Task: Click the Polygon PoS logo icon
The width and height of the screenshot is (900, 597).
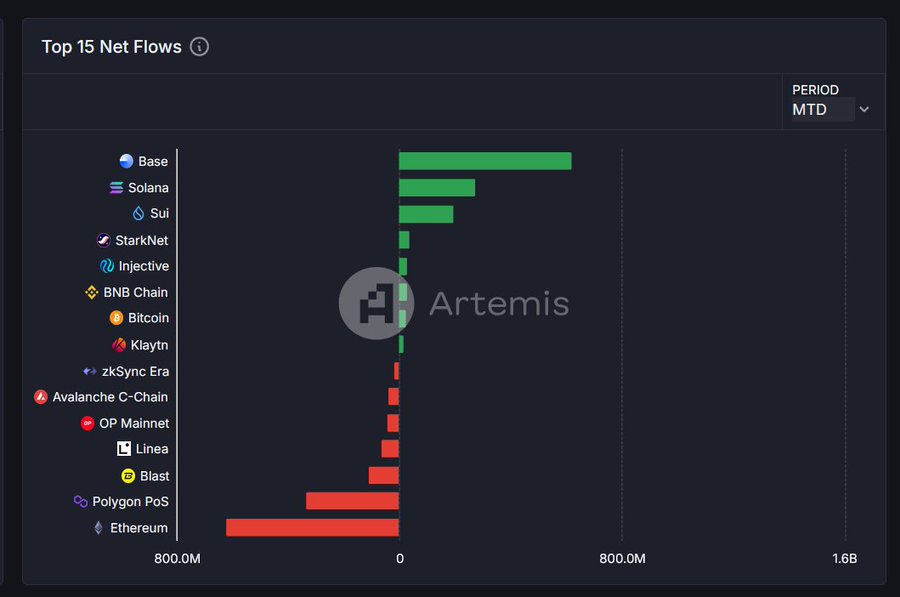Action: click(x=80, y=501)
